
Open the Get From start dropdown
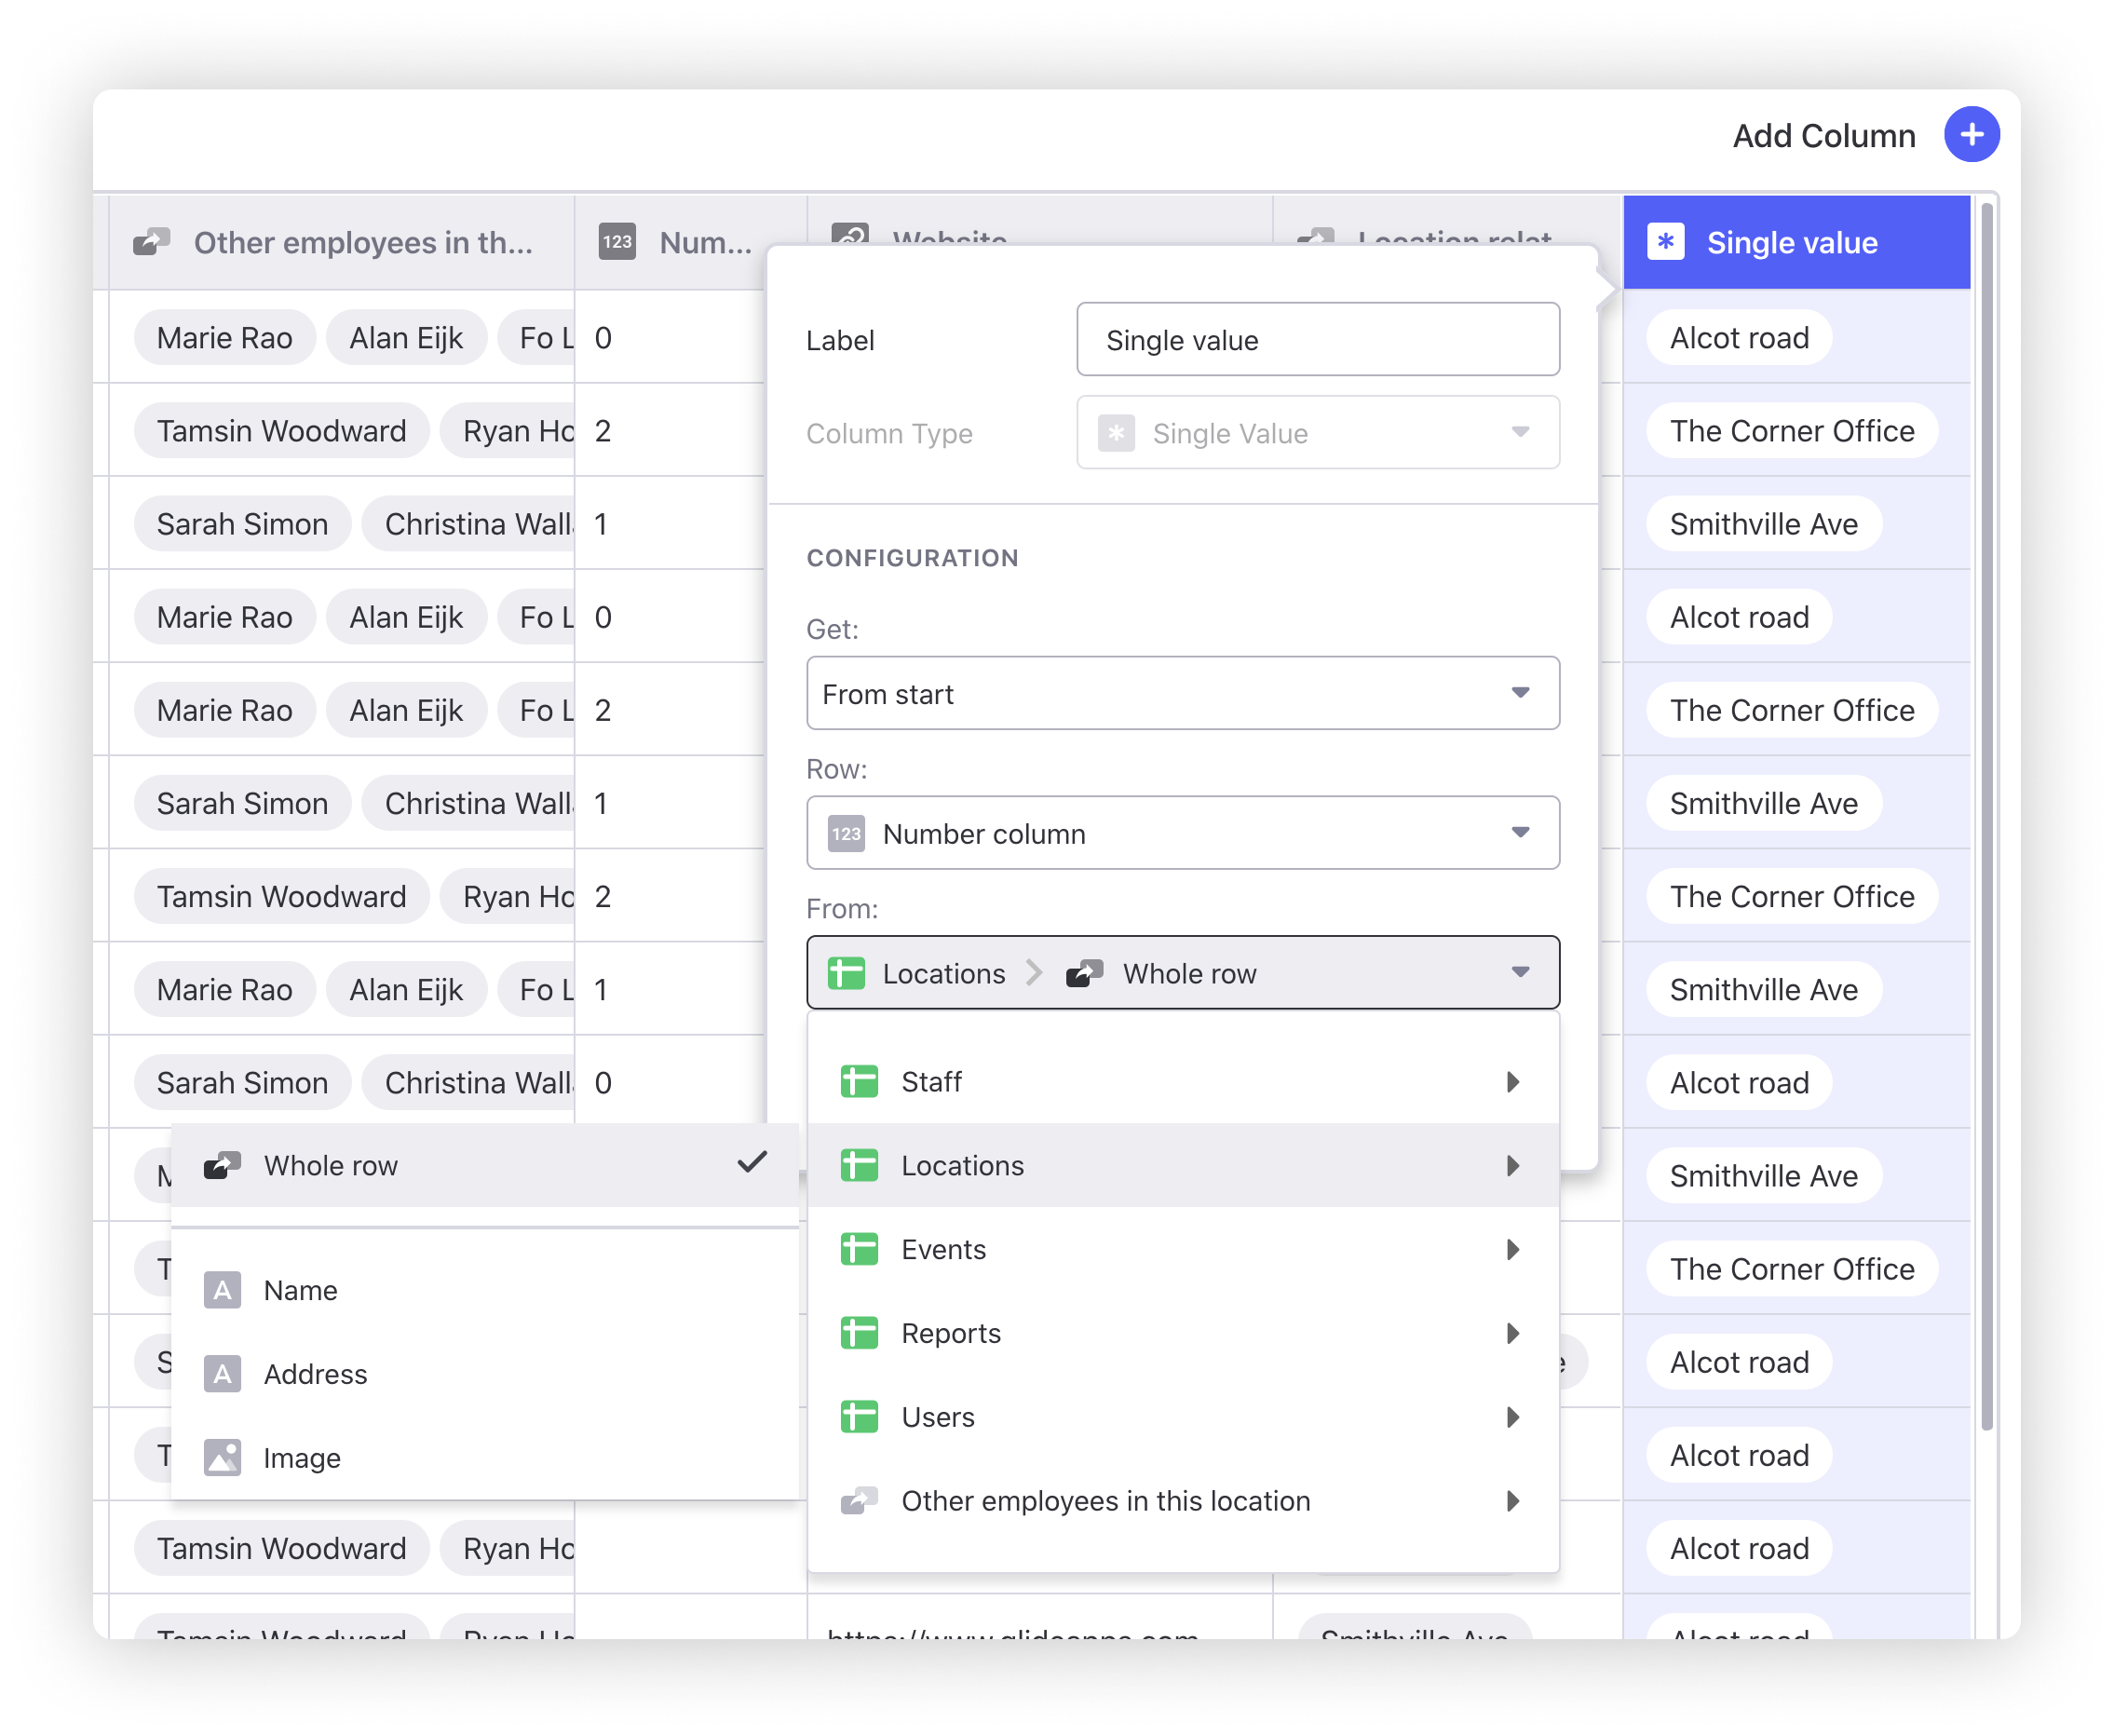pos(1182,693)
